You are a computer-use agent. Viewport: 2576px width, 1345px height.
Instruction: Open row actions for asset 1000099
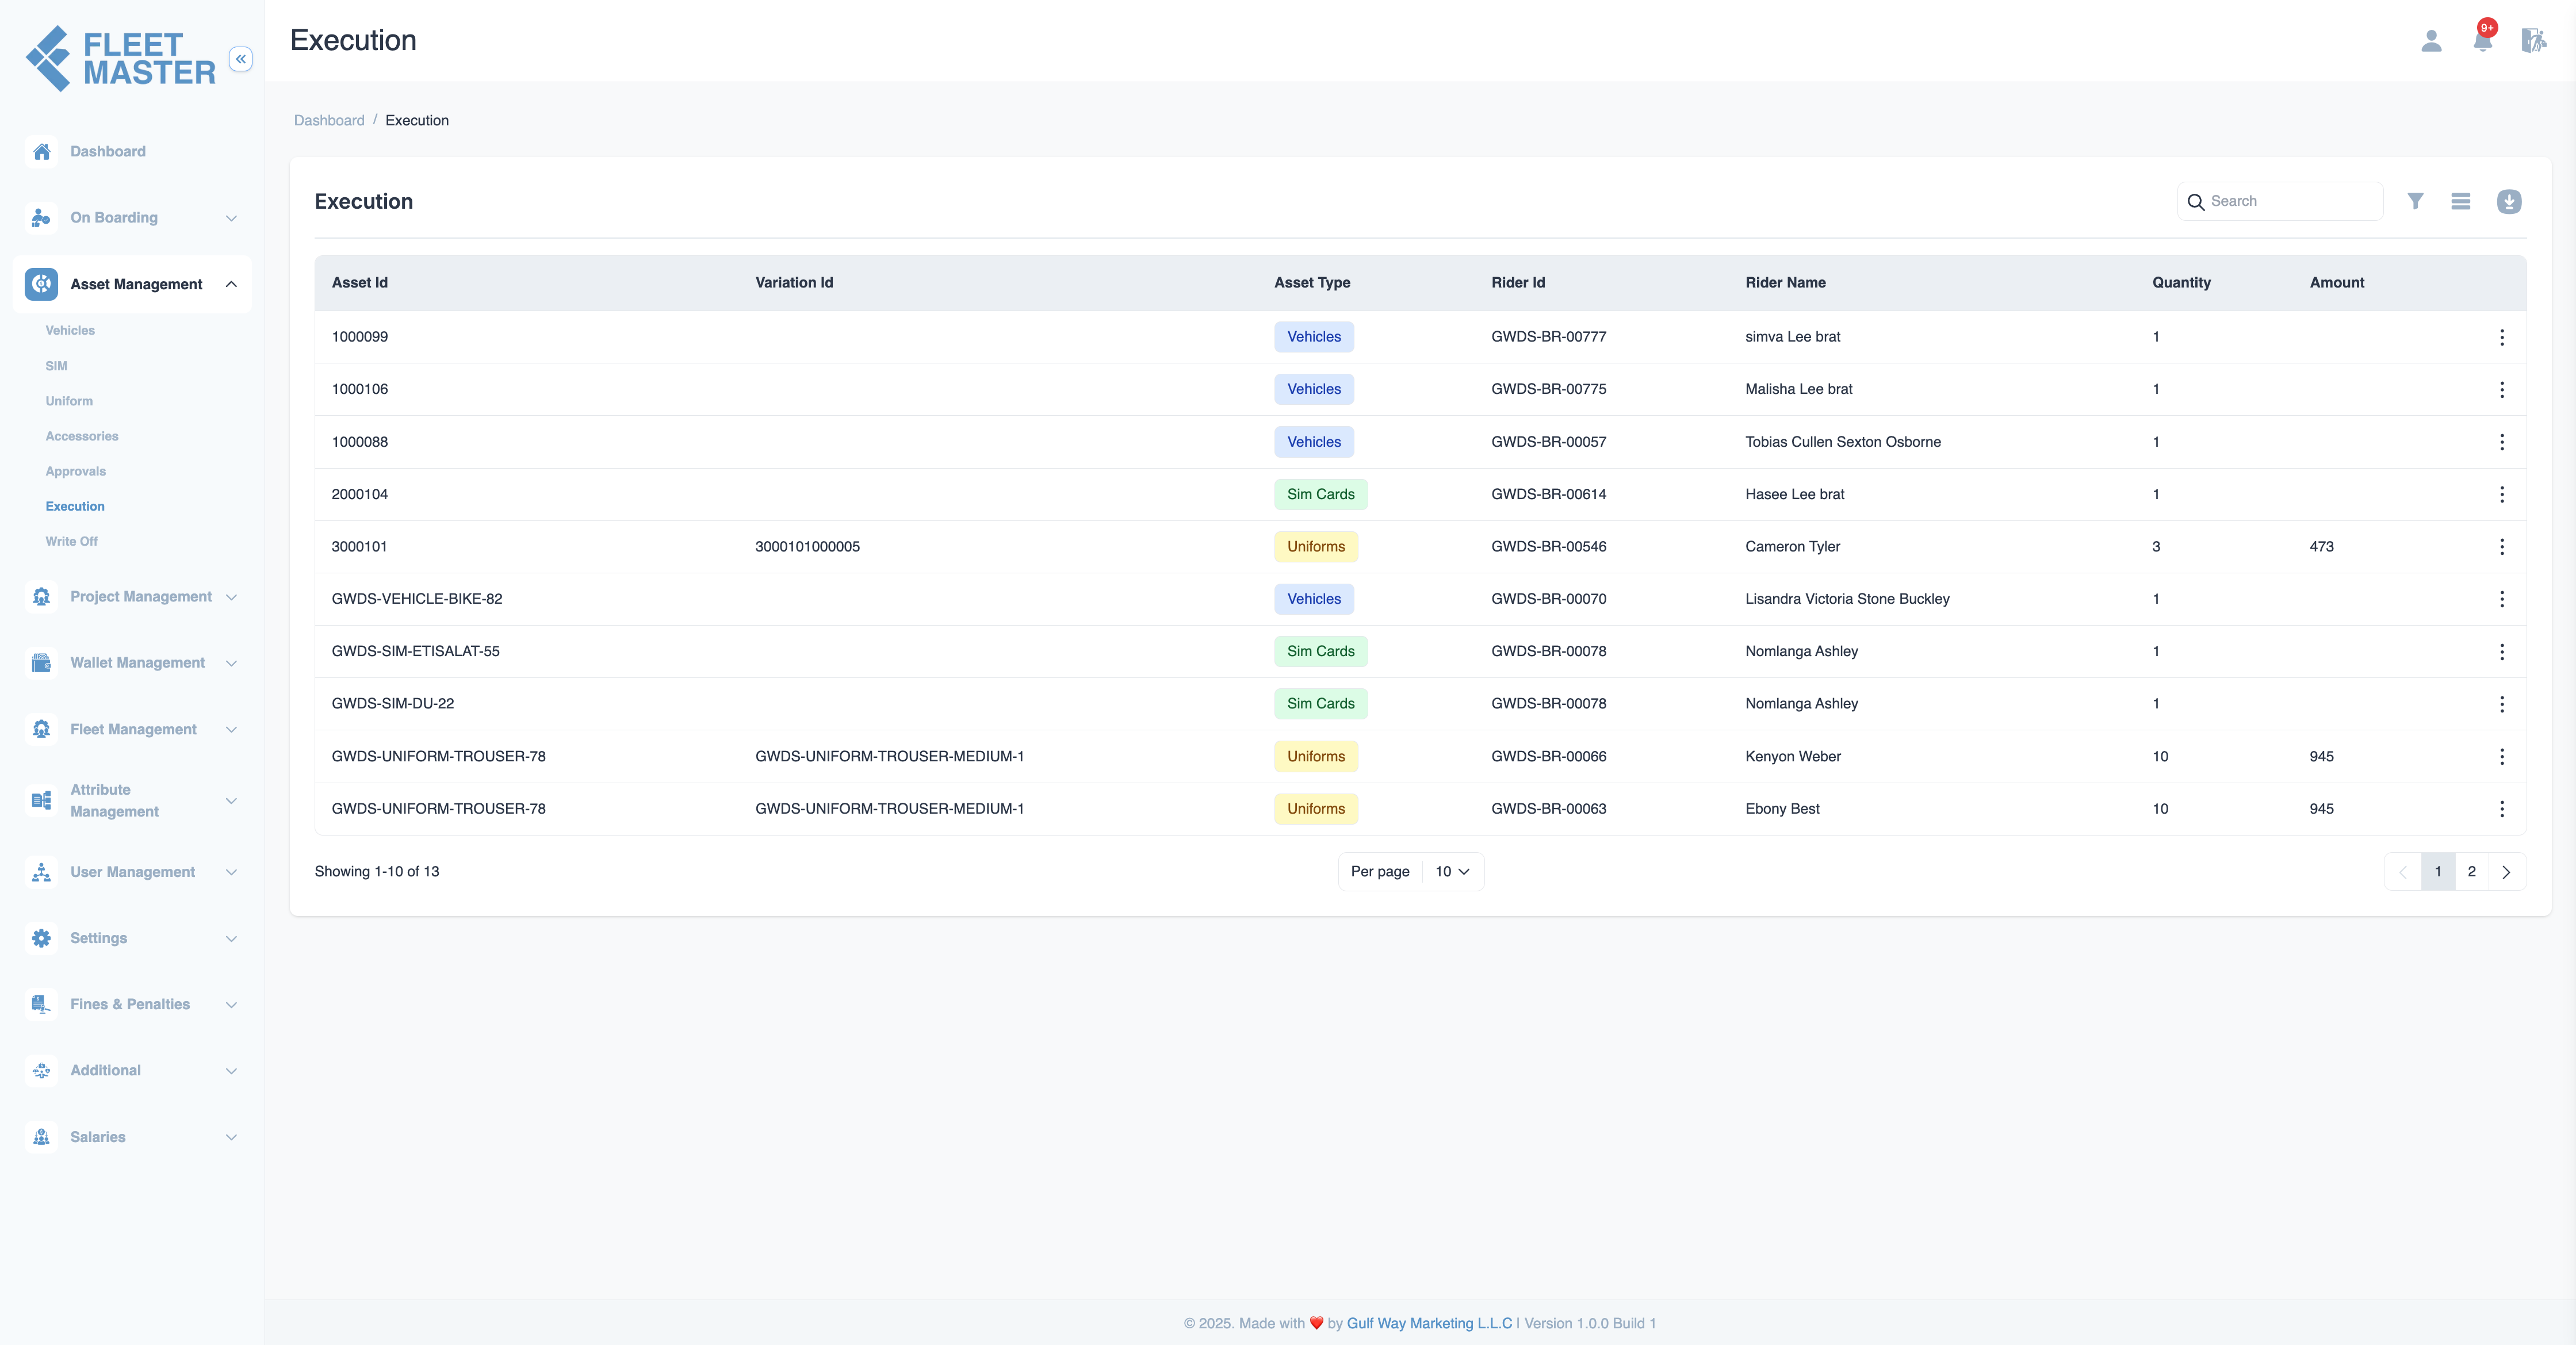[2502, 337]
